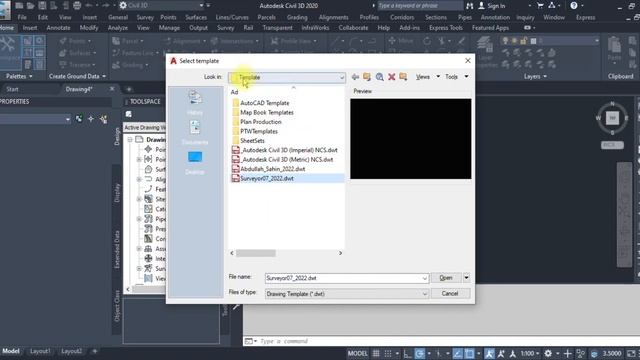This screenshot has height=360, width=640.
Task: Switch to the Start tab
Action: coord(12,89)
